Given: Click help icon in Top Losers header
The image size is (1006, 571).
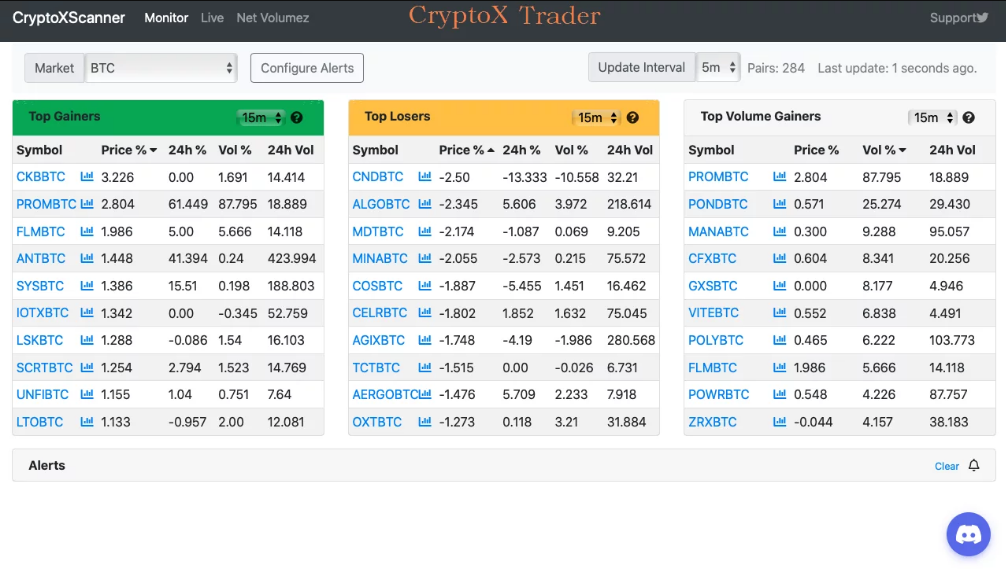Looking at the screenshot, I should 633,117.
